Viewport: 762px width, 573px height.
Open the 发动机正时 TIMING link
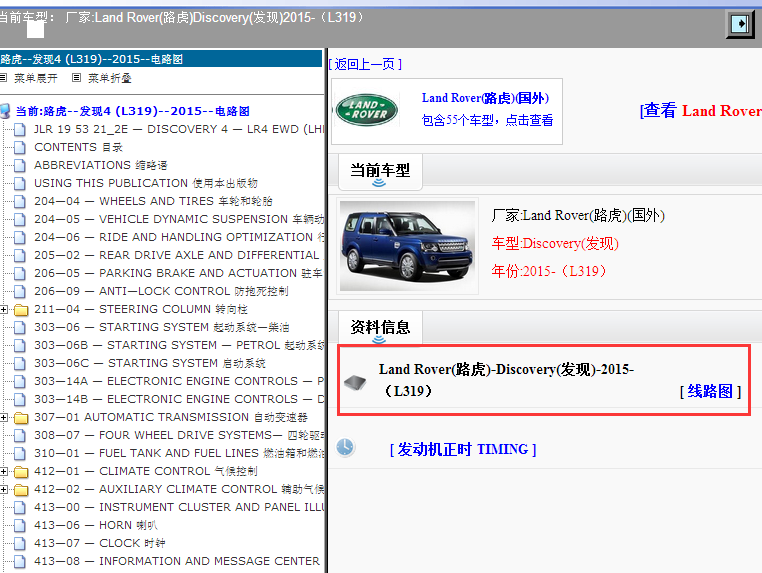(463, 449)
